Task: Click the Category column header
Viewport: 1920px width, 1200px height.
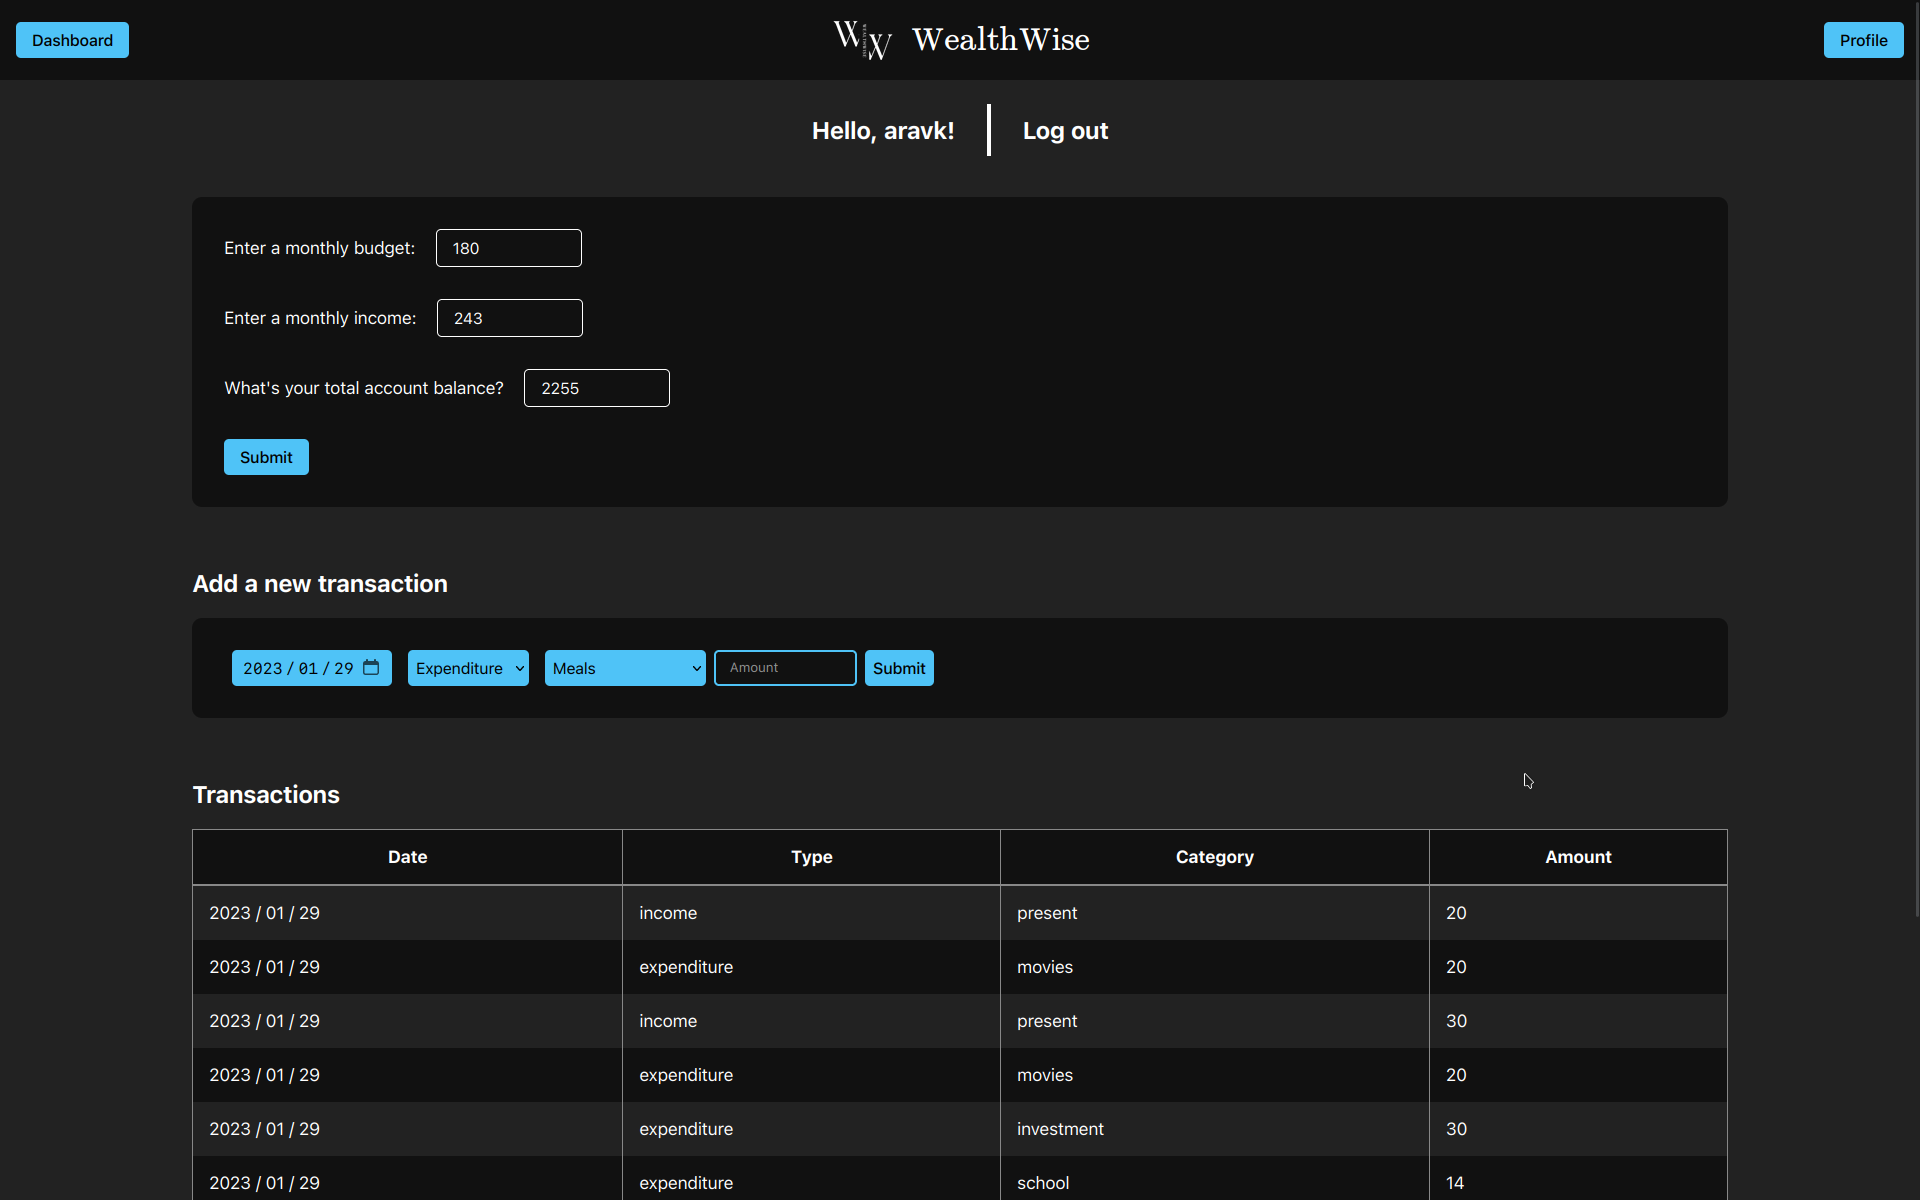Action: click(x=1214, y=857)
